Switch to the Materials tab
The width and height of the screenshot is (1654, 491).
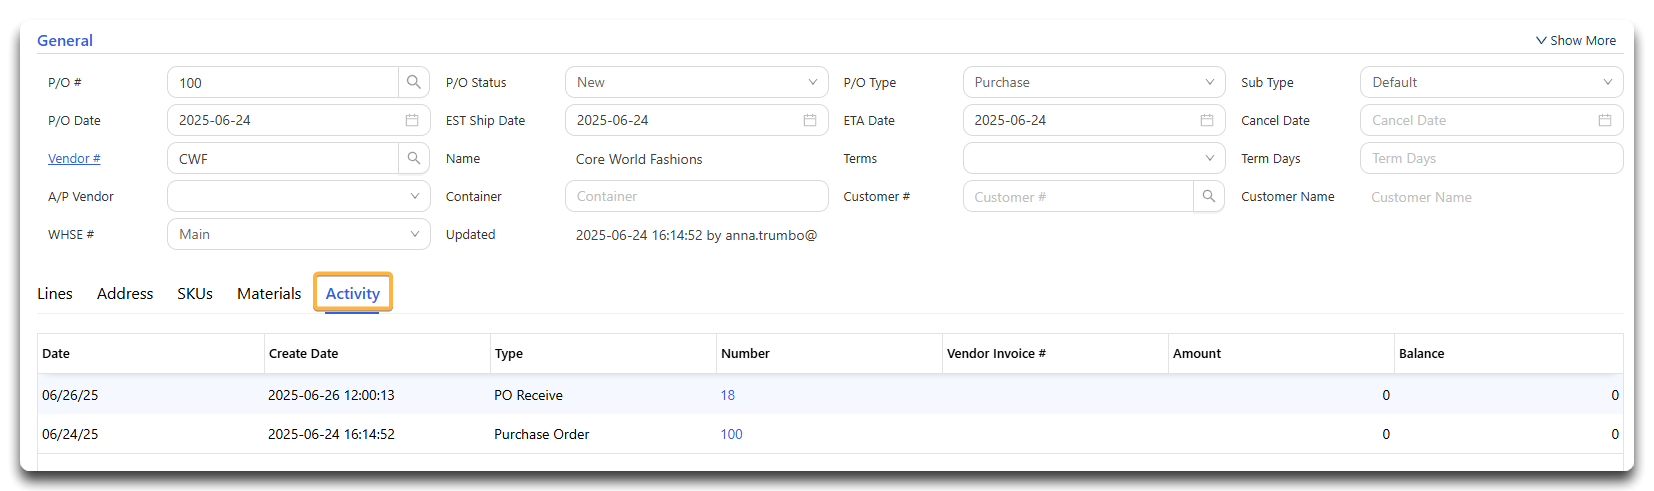(269, 293)
